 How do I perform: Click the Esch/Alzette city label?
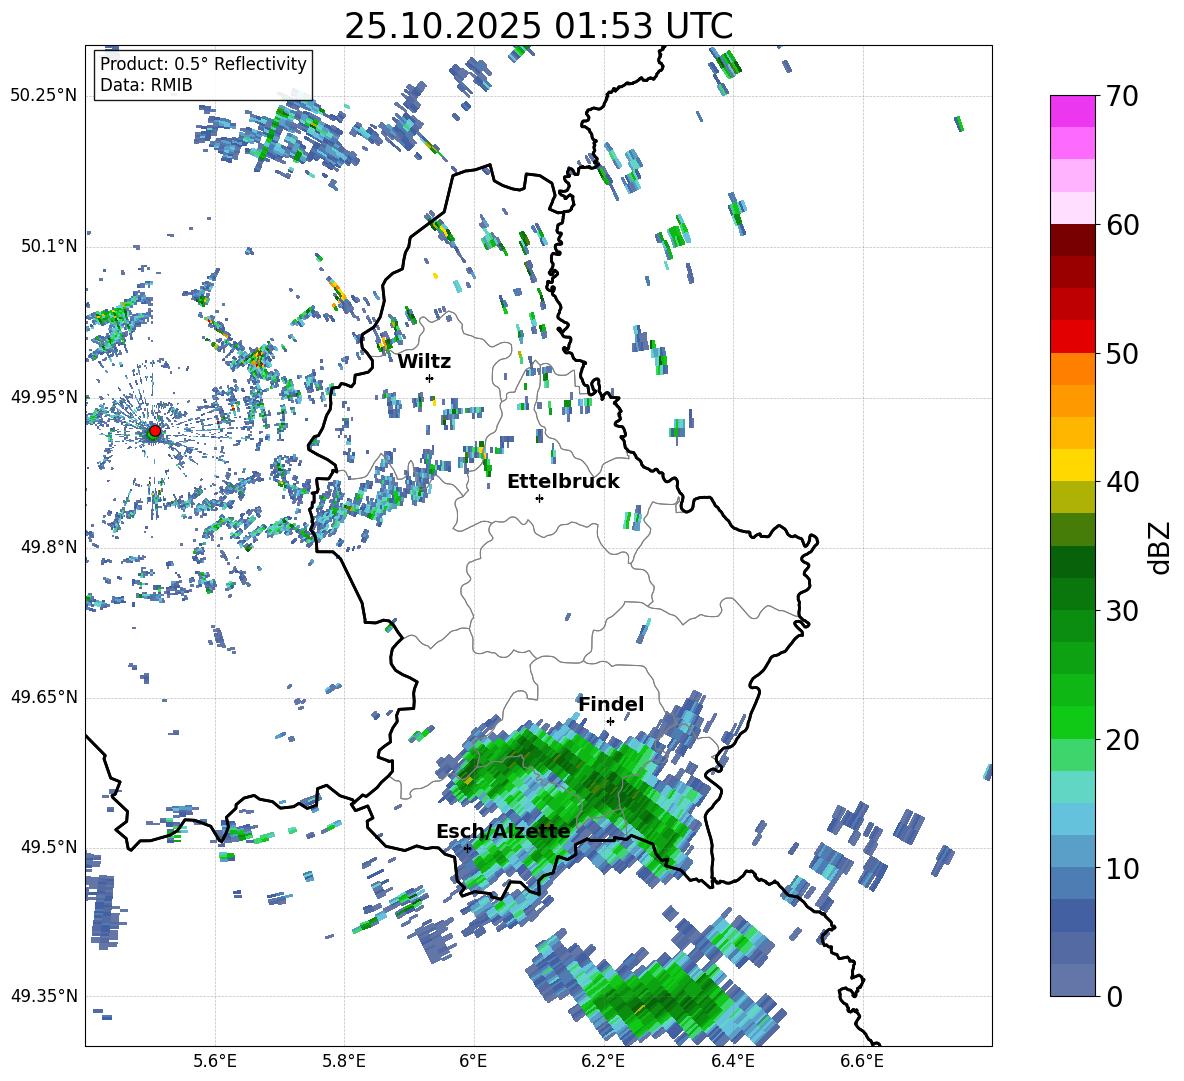(503, 832)
